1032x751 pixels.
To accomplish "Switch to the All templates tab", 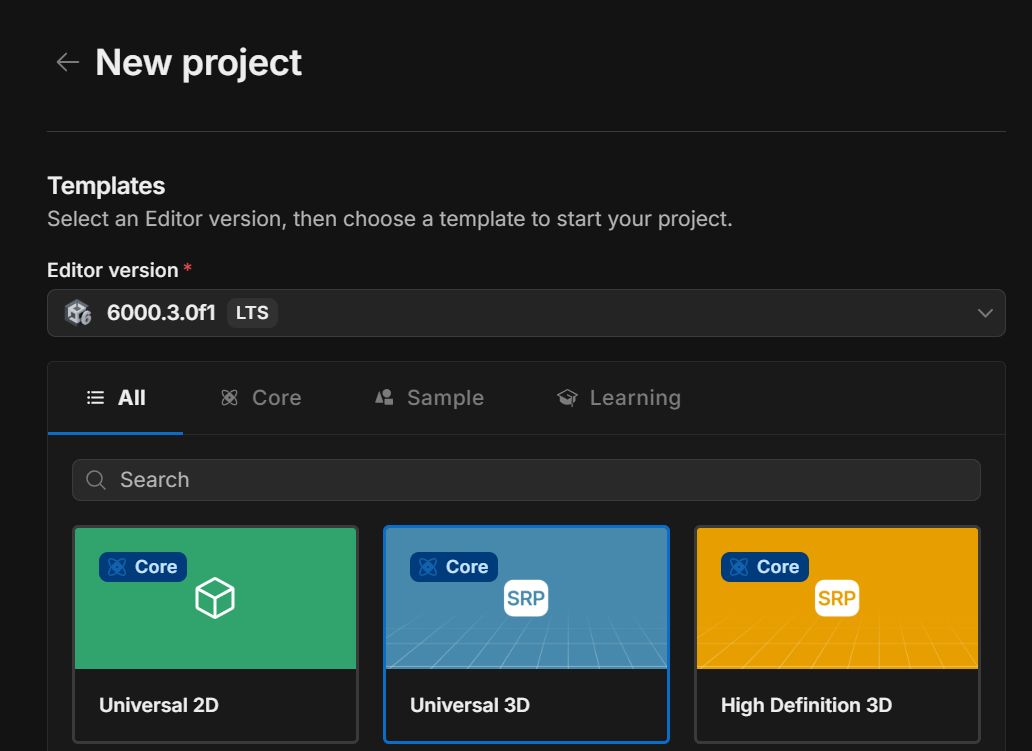I will pos(116,398).
